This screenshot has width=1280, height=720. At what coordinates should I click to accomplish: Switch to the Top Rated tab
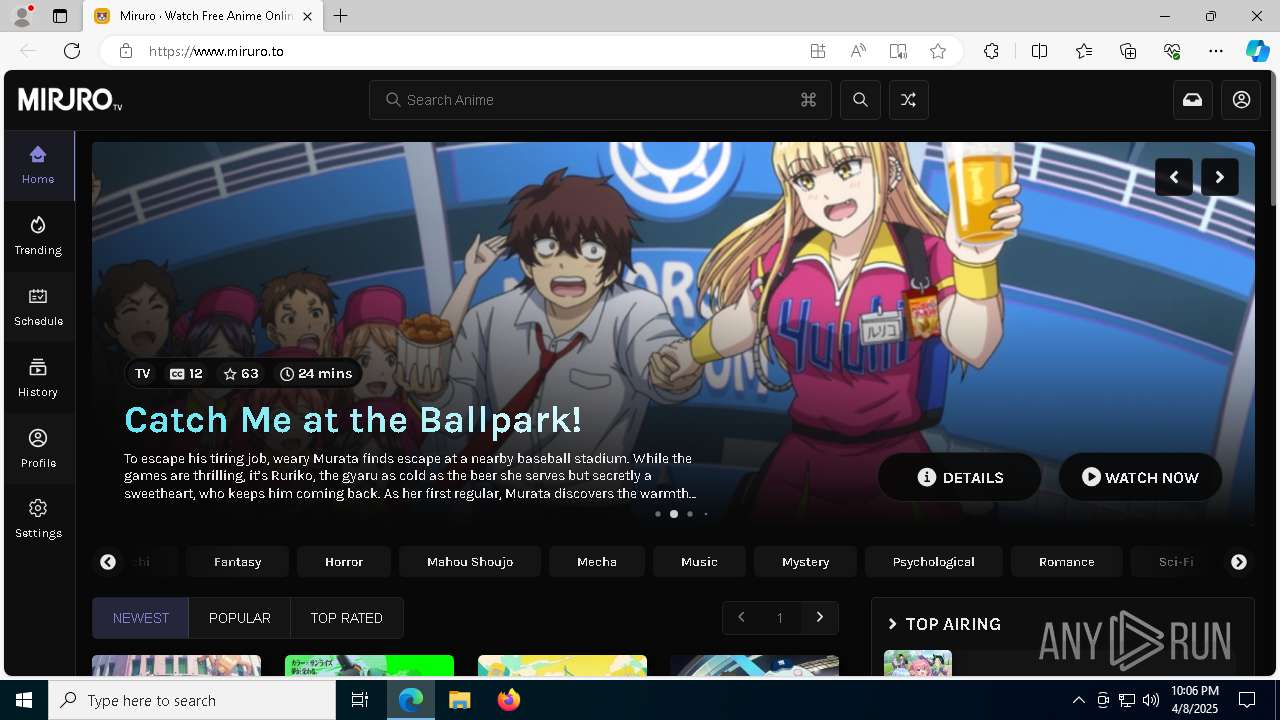(347, 618)
